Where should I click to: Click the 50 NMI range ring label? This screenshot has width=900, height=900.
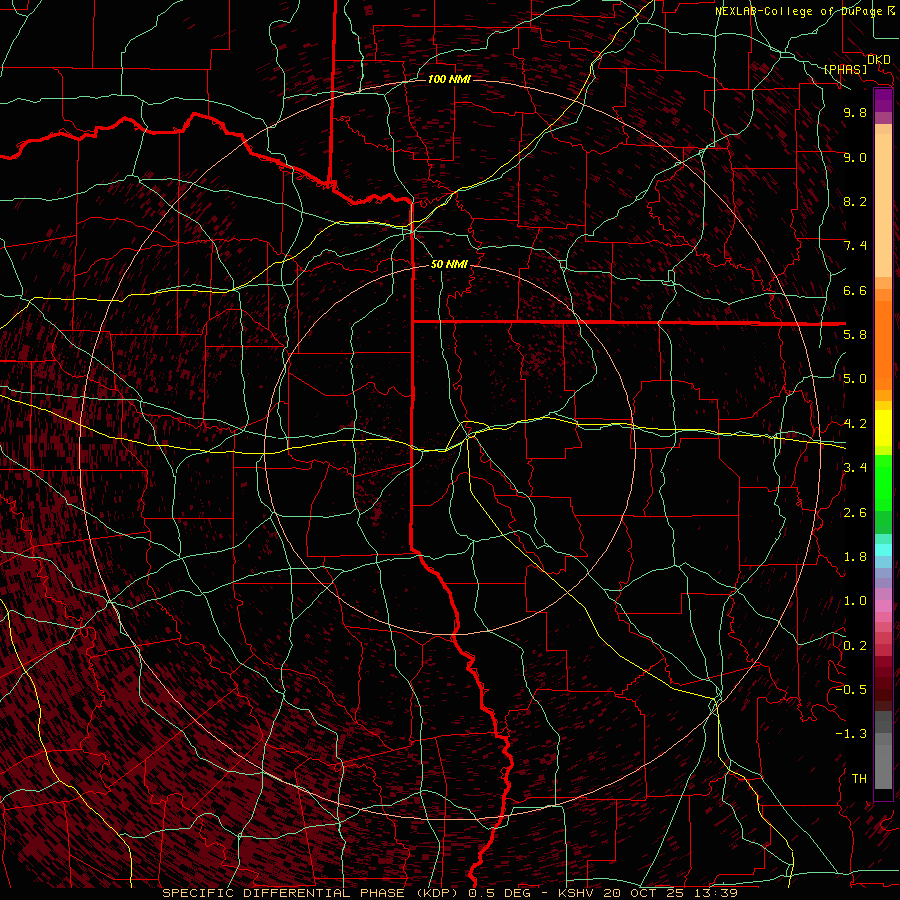[449, 265]
